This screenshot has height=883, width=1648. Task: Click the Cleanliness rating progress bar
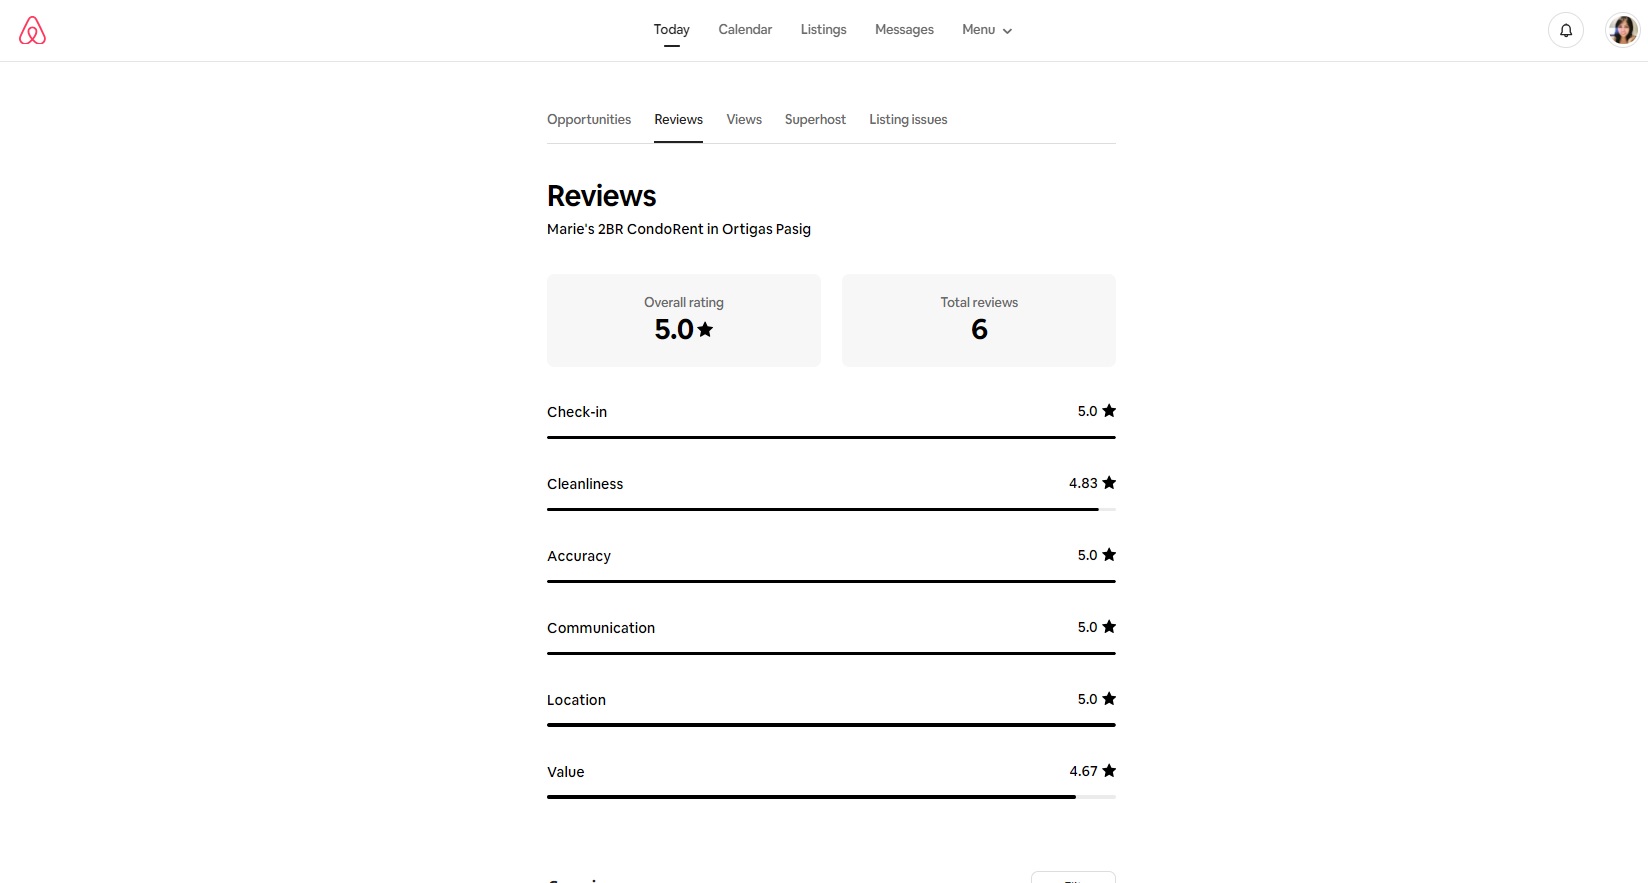pos(830,509)
